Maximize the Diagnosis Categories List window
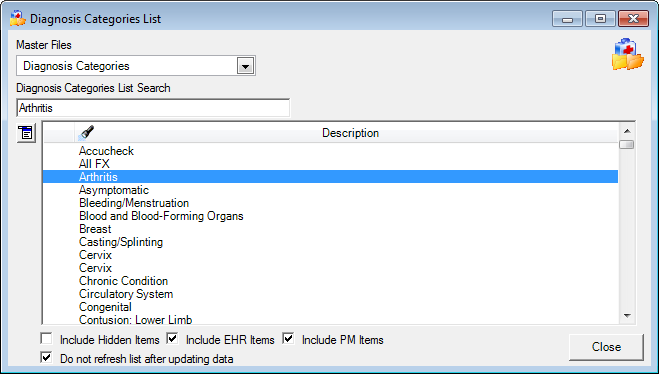 click(600, 18)
